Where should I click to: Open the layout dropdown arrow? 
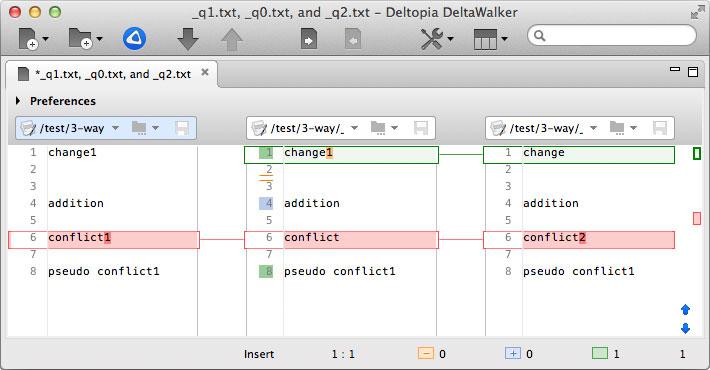(x=504, y=39)
